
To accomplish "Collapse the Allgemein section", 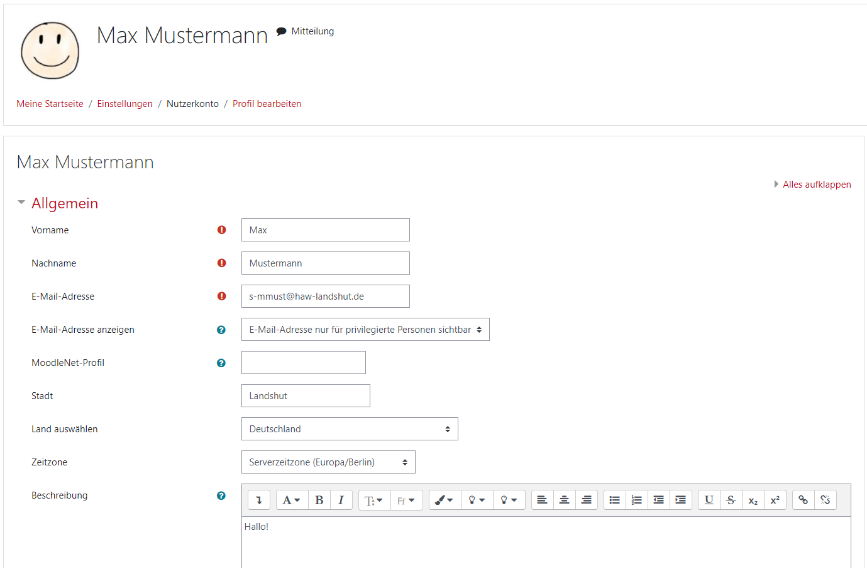I will click(x=64, y=203).
